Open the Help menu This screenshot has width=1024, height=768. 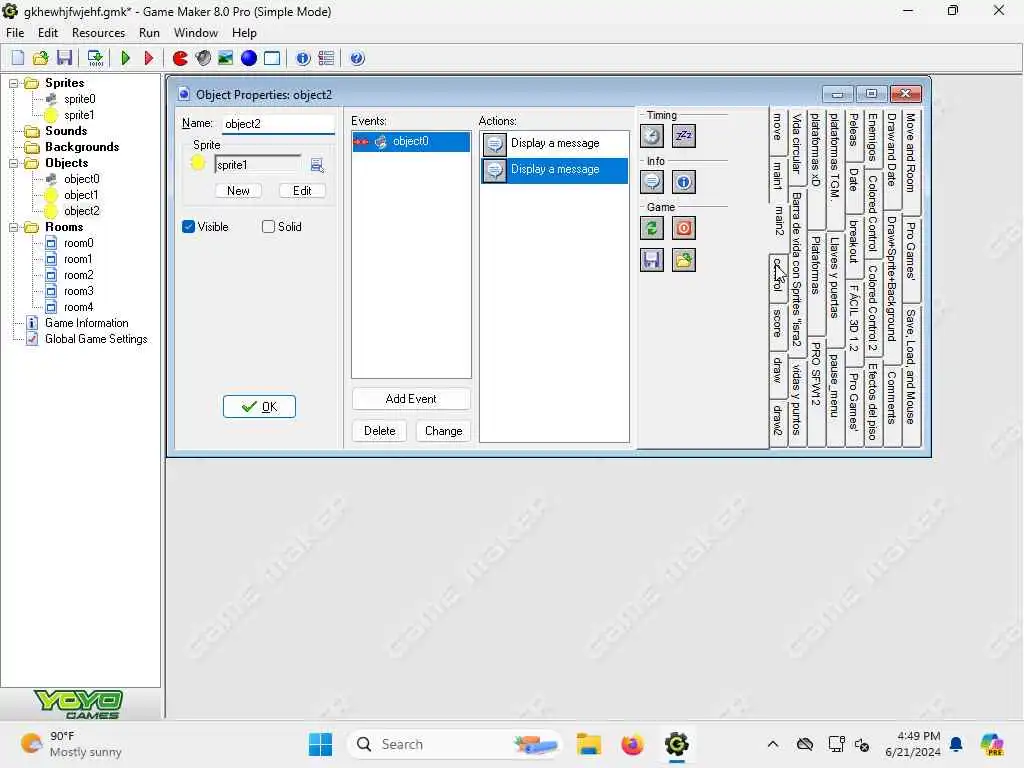[244, 33]
